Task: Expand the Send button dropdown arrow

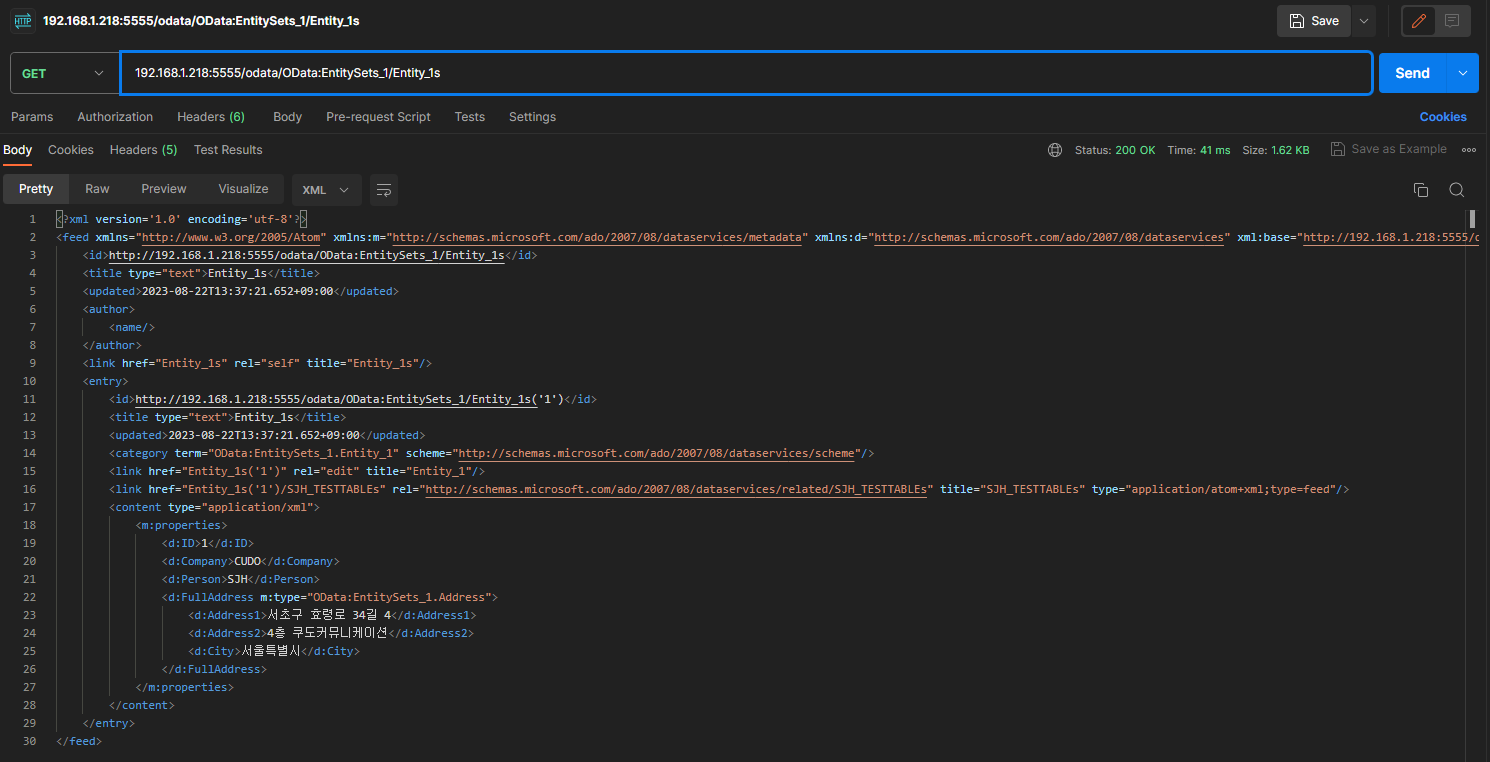Action: tap(1463, 73)
